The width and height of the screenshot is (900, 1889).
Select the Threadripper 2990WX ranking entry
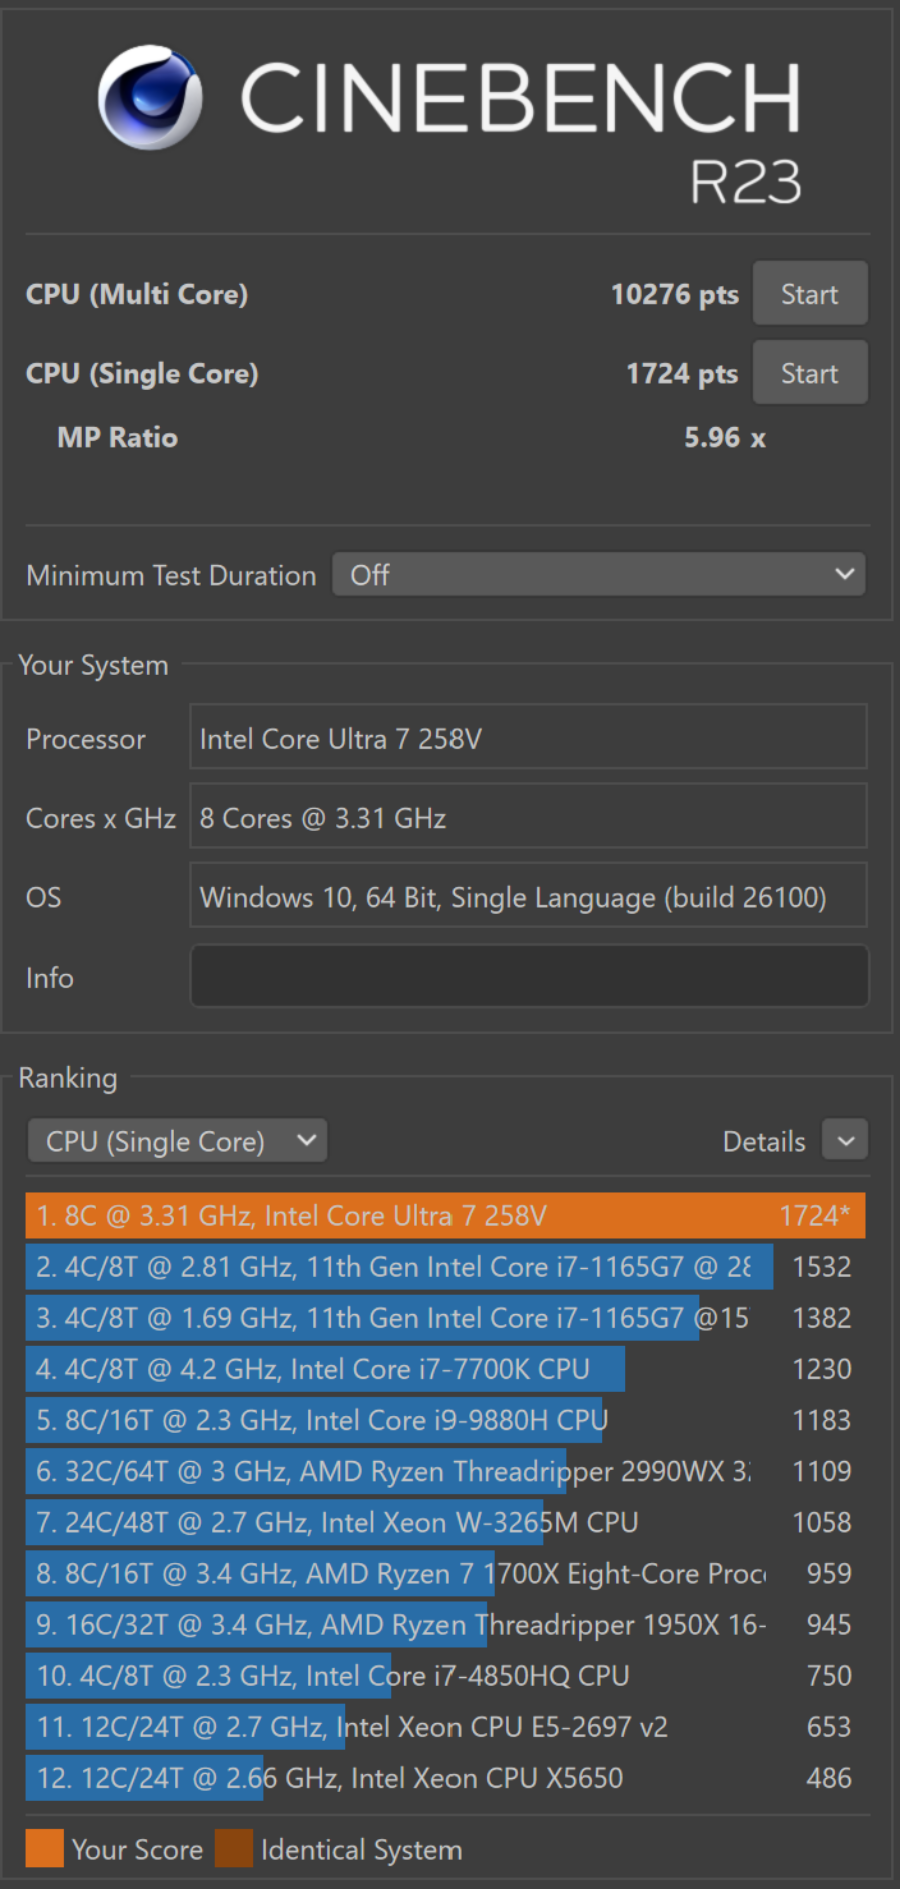(445, 1471)
